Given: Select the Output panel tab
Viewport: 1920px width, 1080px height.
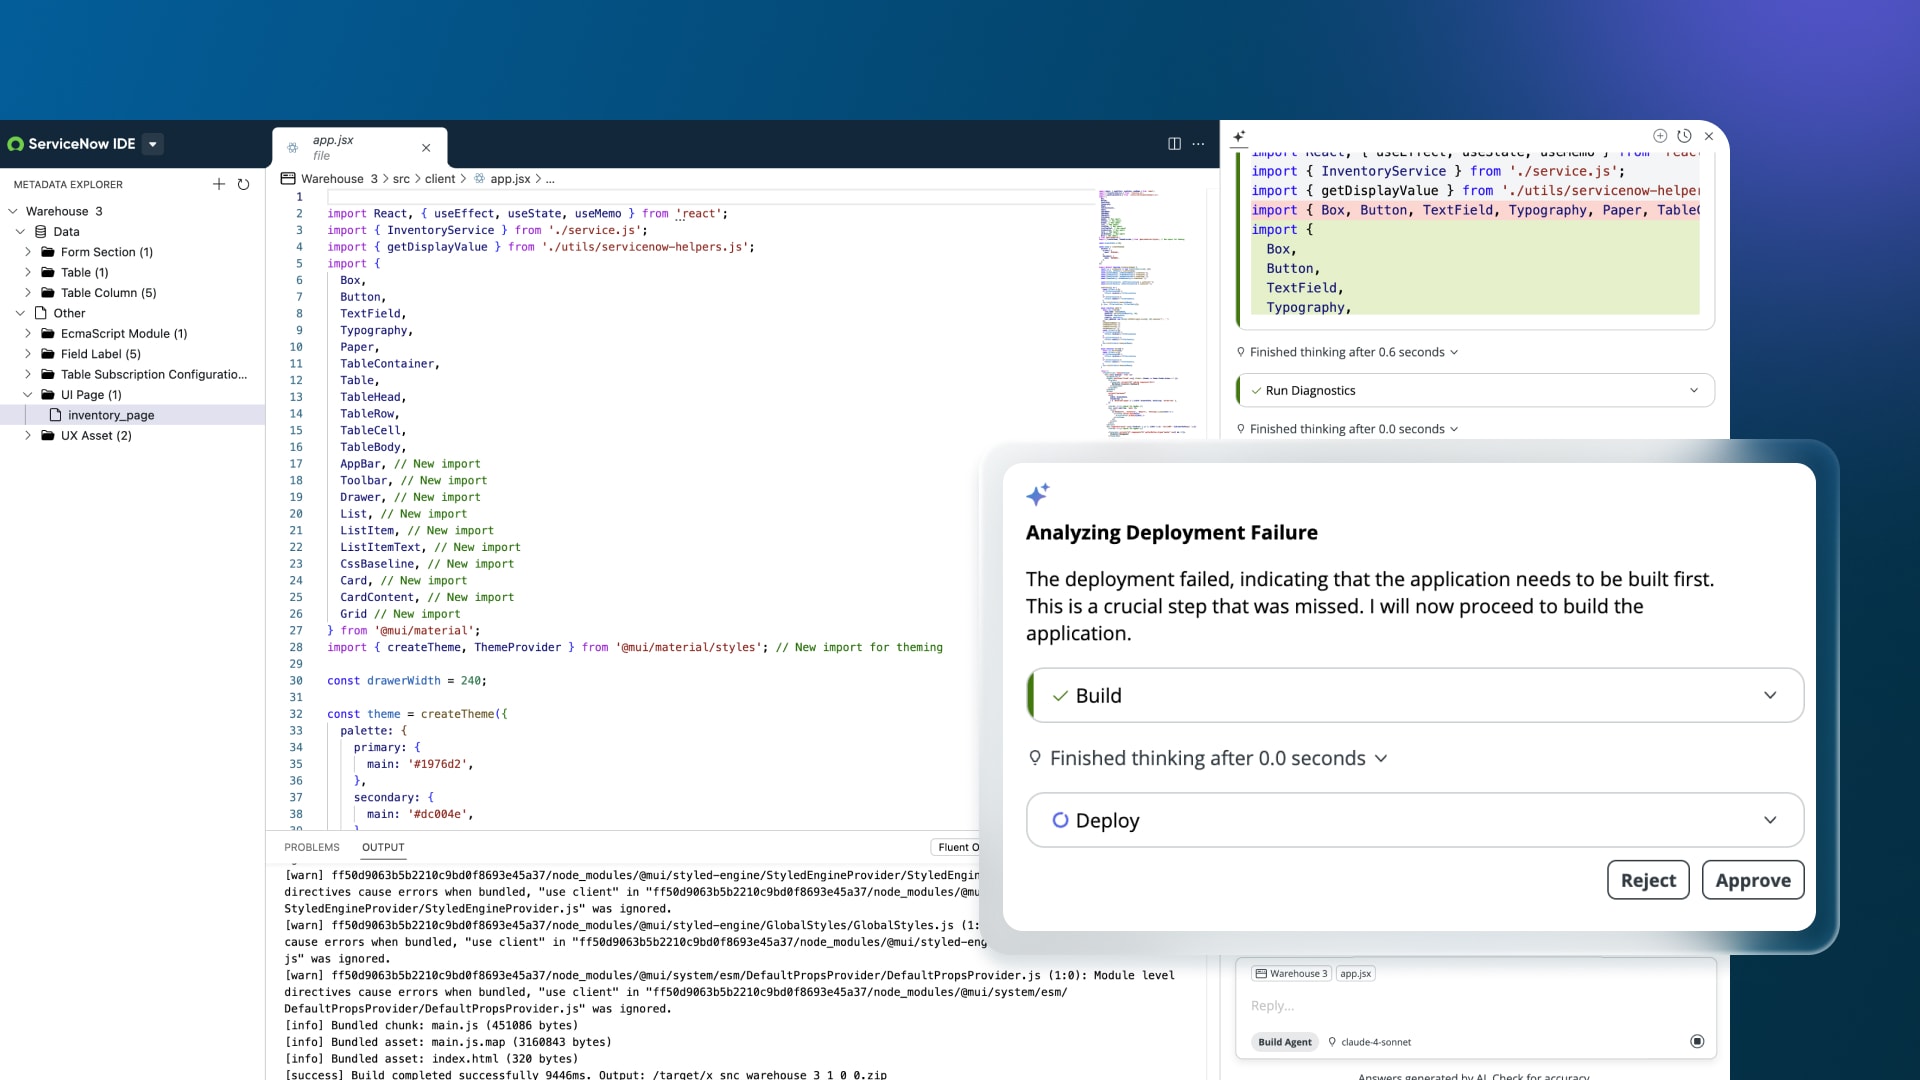Looking at the screenshot, I should point(383,847).
